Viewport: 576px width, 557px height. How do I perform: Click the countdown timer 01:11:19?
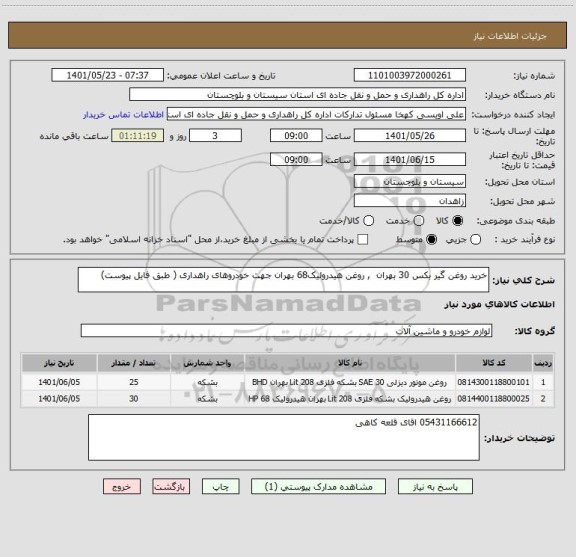138,136
